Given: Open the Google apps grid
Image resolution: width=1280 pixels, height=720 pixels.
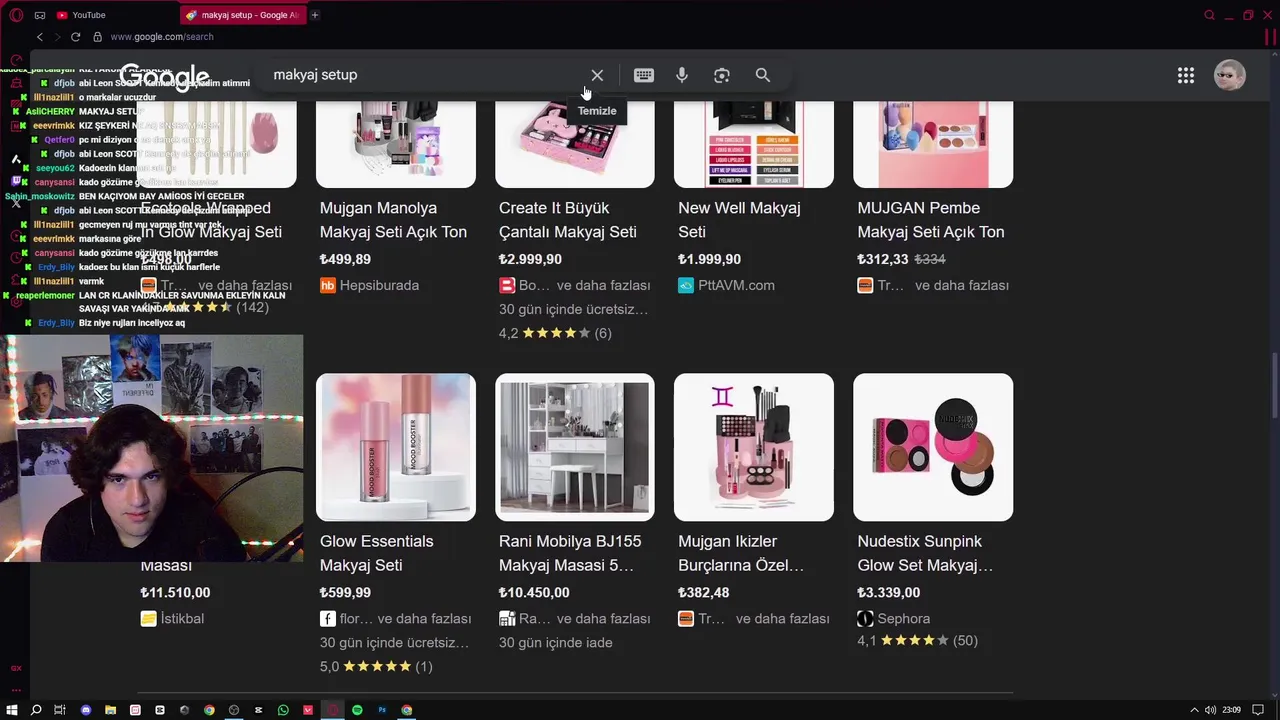Looking at the screenshot, I should coord(1186,75).
